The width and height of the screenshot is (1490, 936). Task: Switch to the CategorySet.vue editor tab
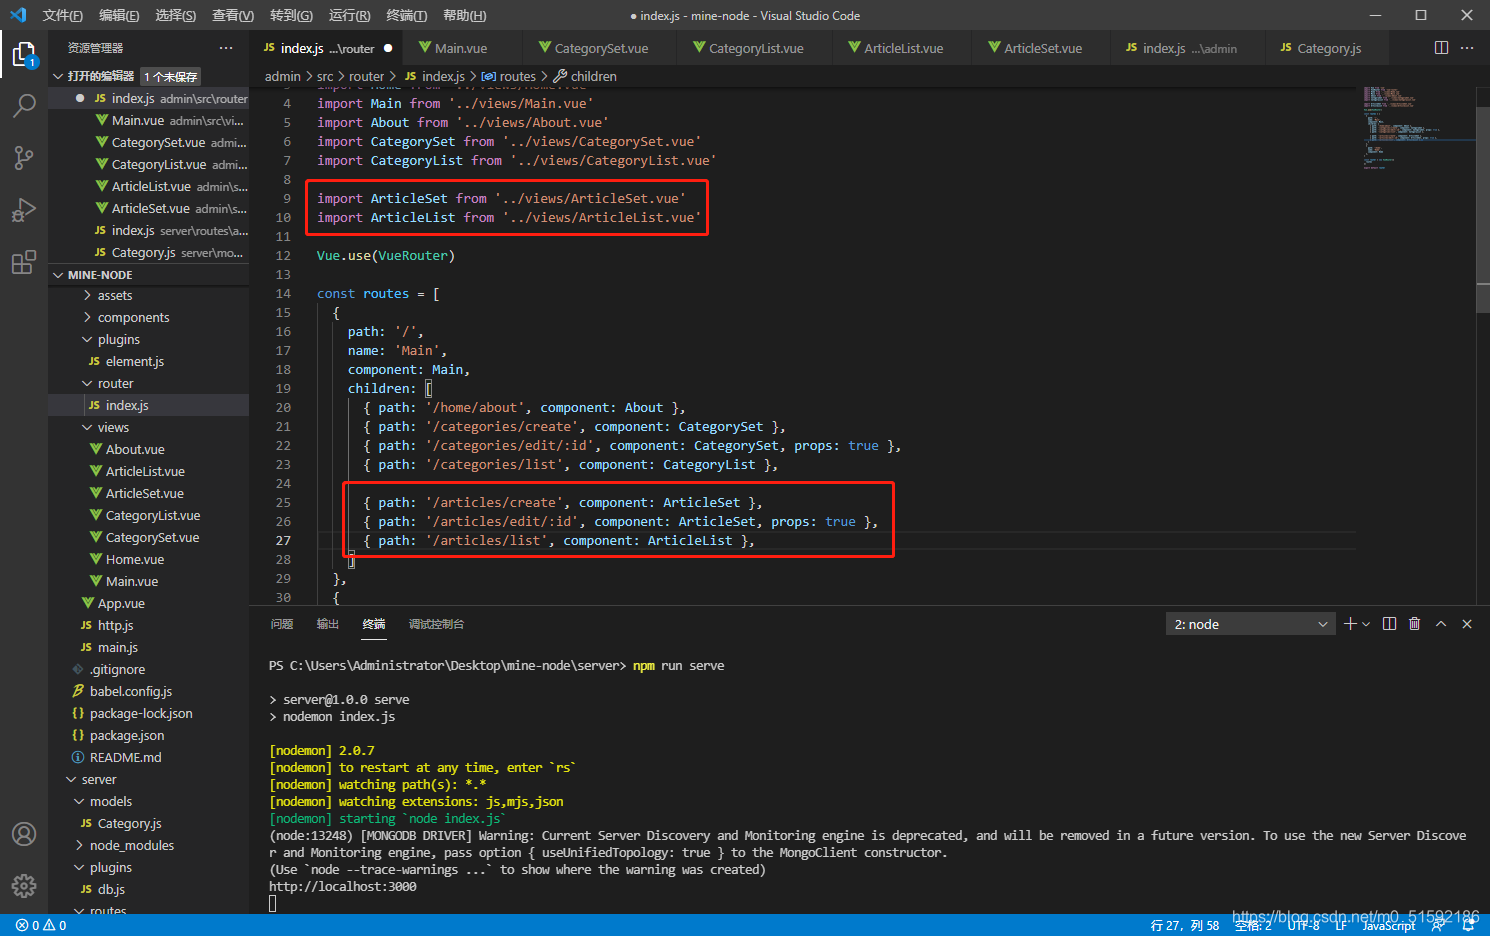coord(600,48)
